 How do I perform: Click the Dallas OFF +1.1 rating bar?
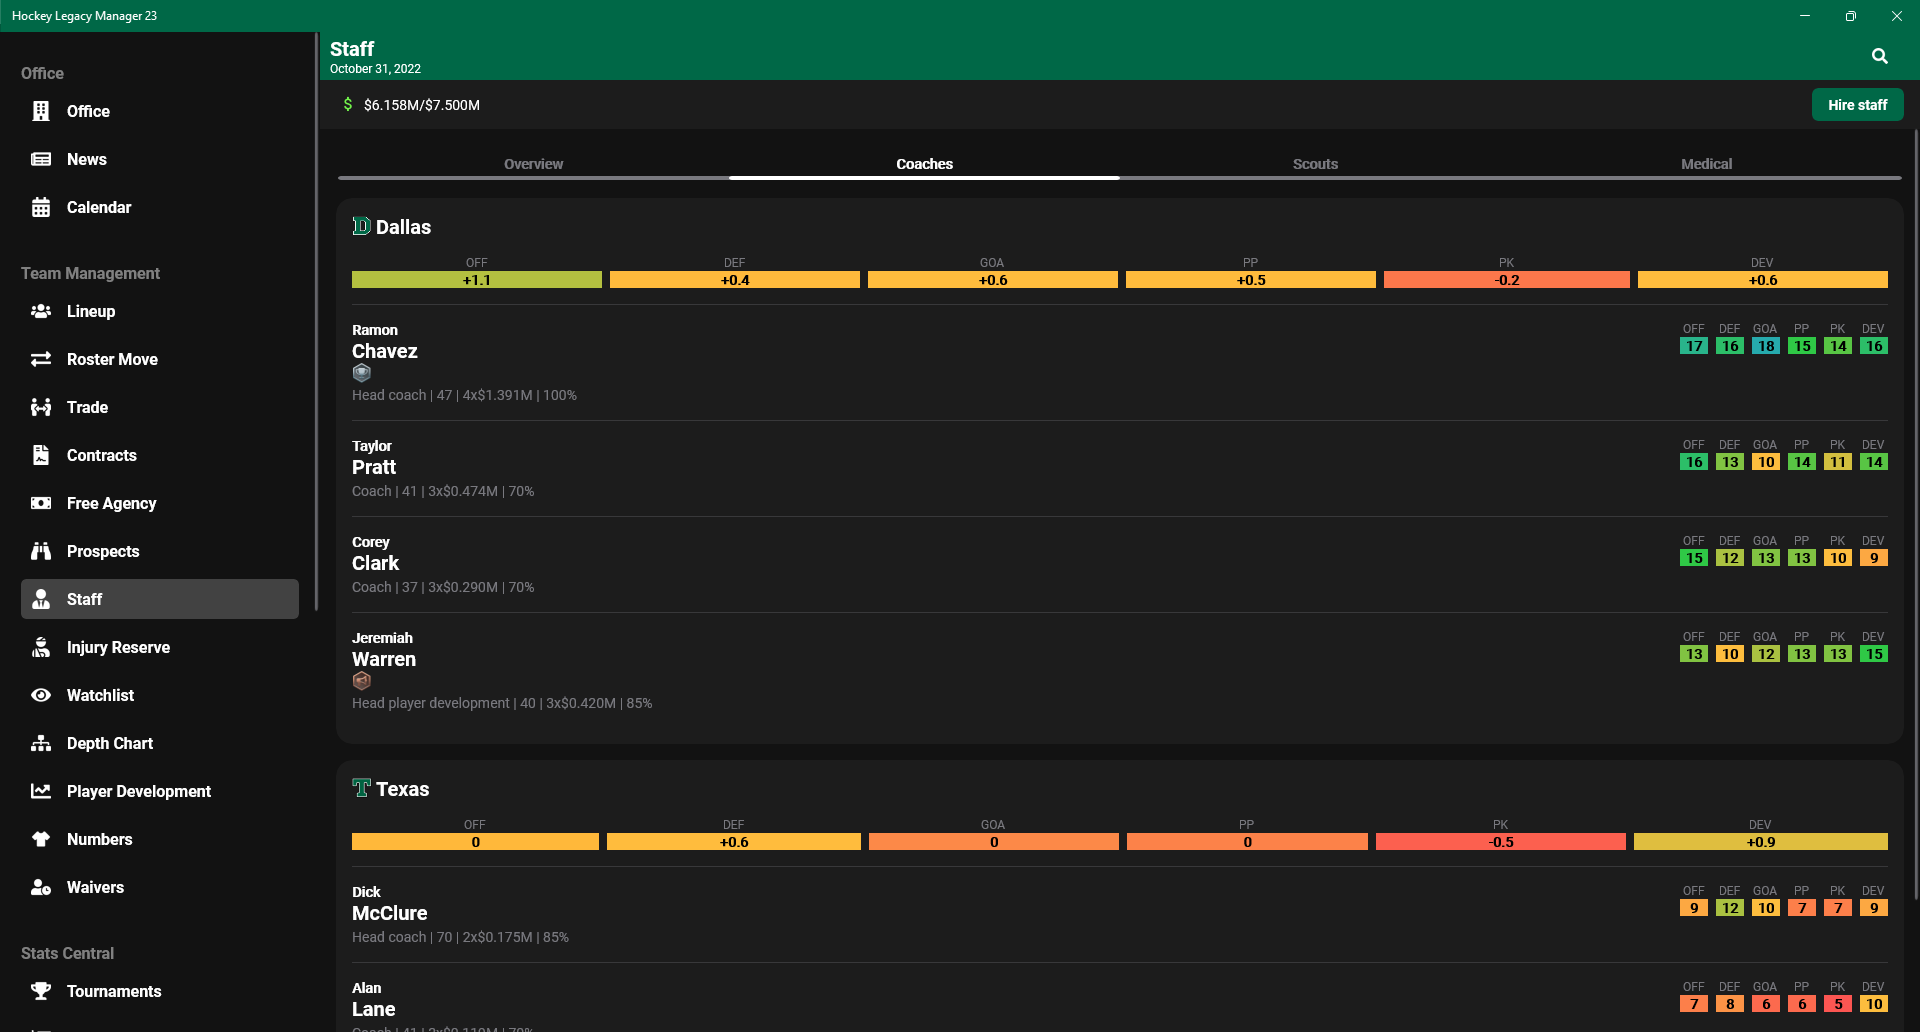coord(477,280)
